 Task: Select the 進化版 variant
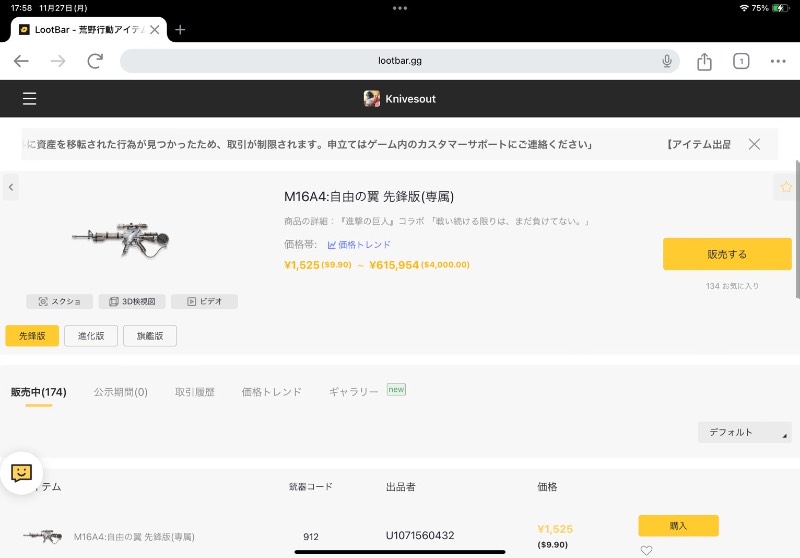(91, 336)
